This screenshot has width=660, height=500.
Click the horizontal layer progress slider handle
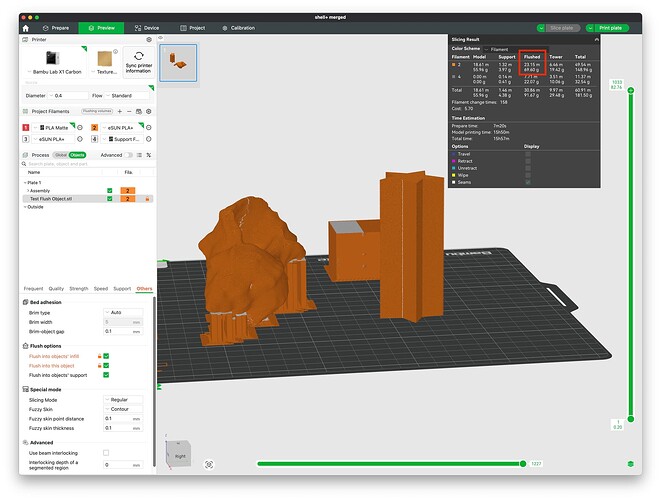(x=523, y=464)
